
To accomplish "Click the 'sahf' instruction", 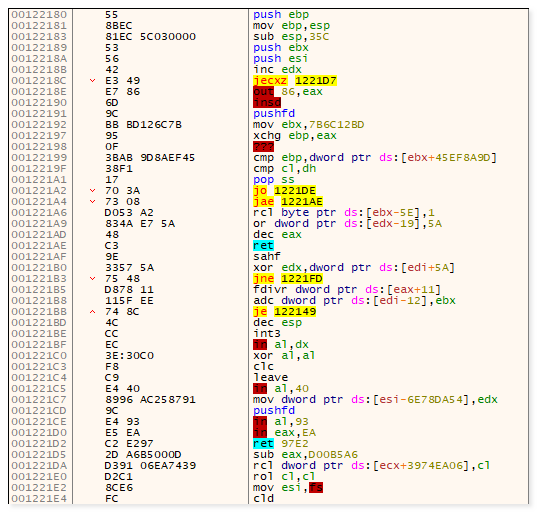I will [x=267, y=257].
